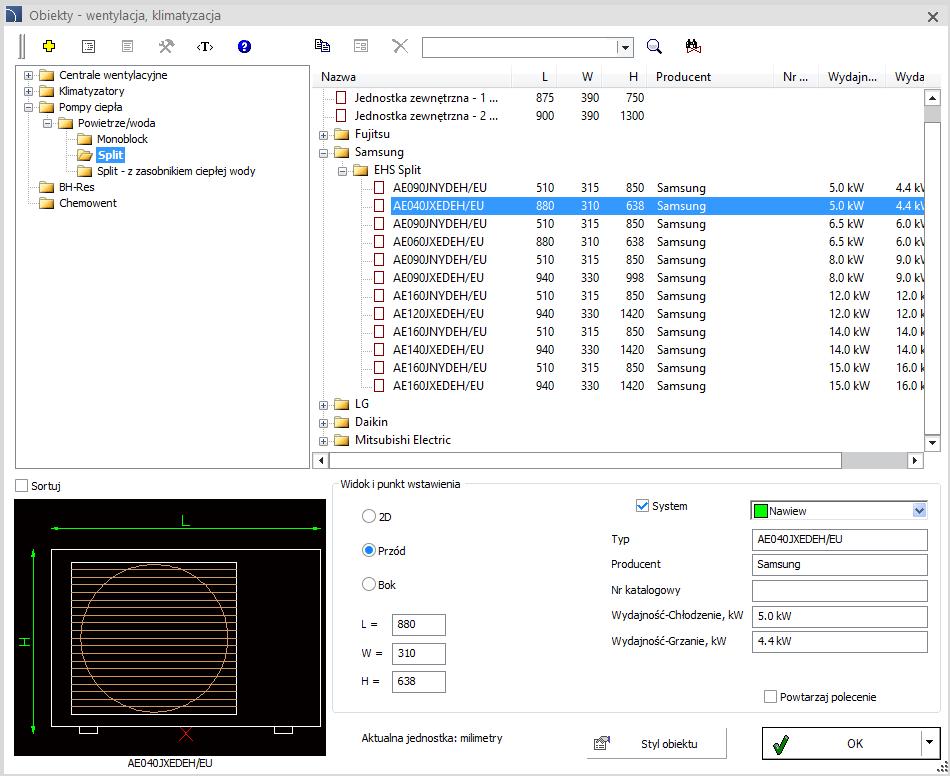
Task: Click the list's scroll right arrow
Action: [x=915, y=461]
